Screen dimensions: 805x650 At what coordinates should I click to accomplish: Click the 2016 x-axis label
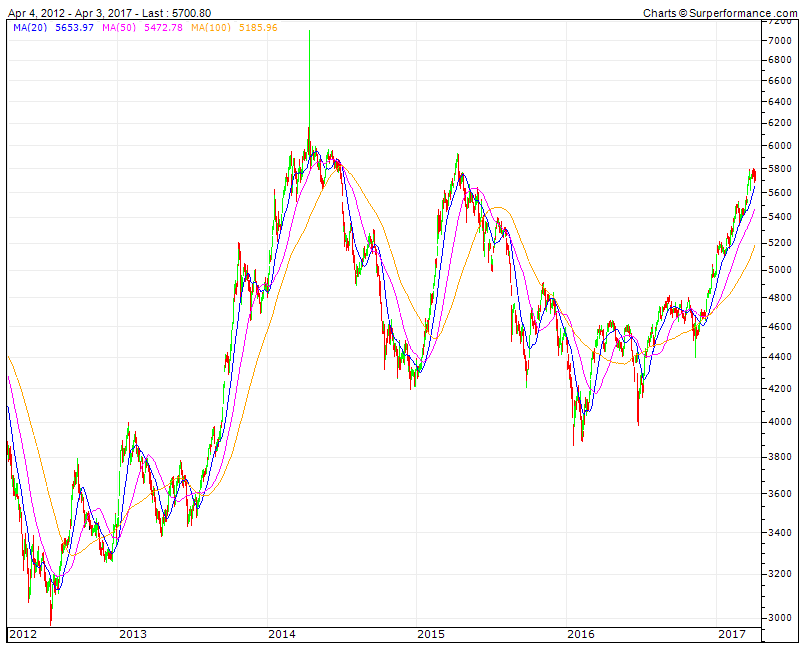point(581,634)
